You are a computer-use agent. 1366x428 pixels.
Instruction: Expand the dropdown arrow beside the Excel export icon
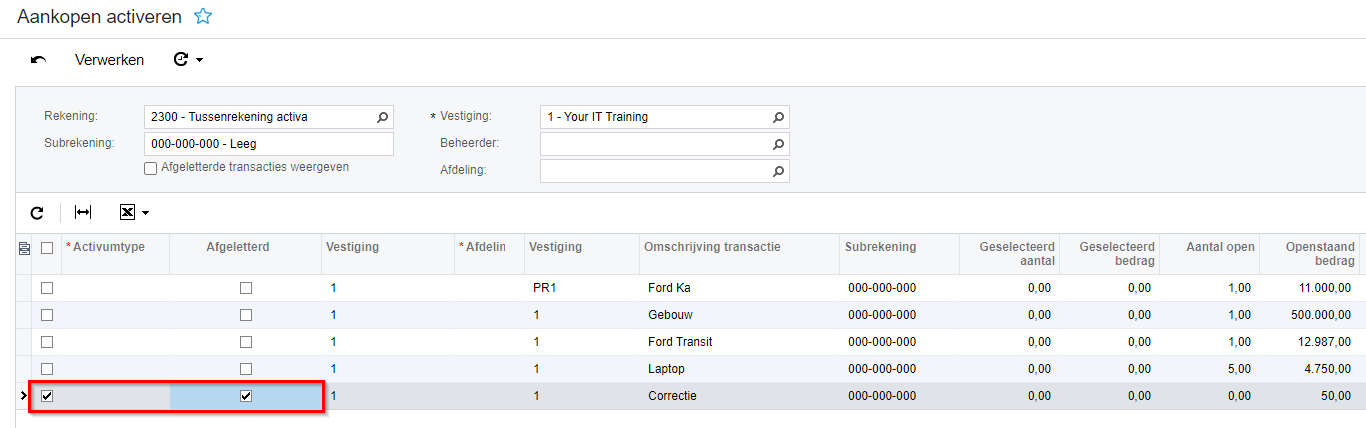click(x=146, y=213)
